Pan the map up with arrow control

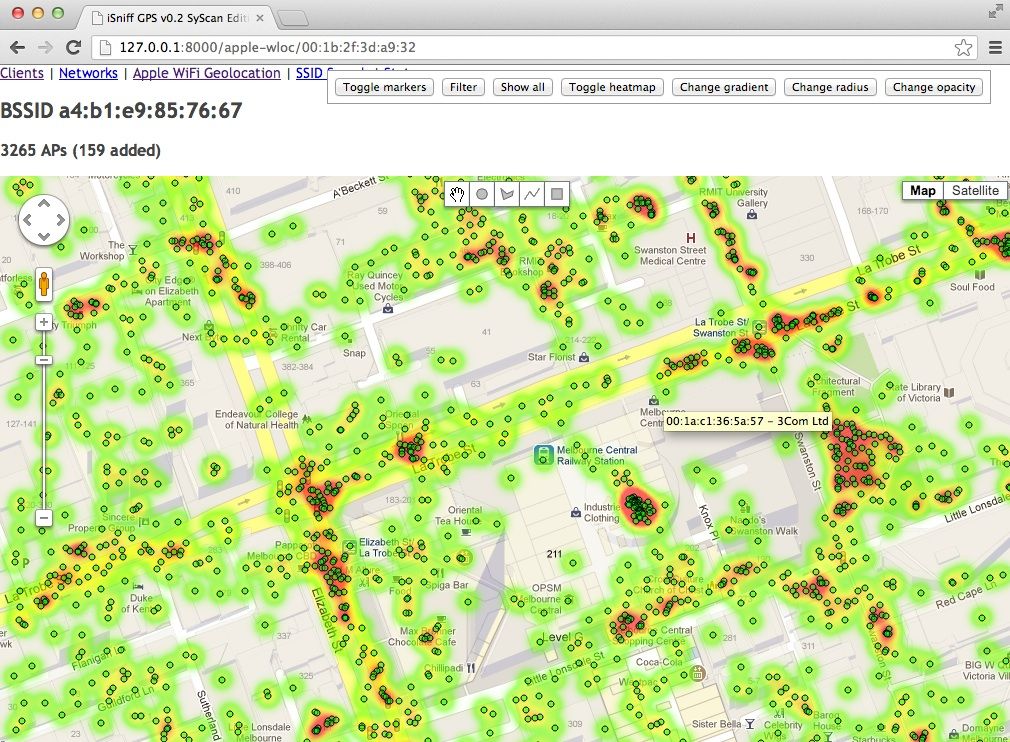click(x=44, y=205)
